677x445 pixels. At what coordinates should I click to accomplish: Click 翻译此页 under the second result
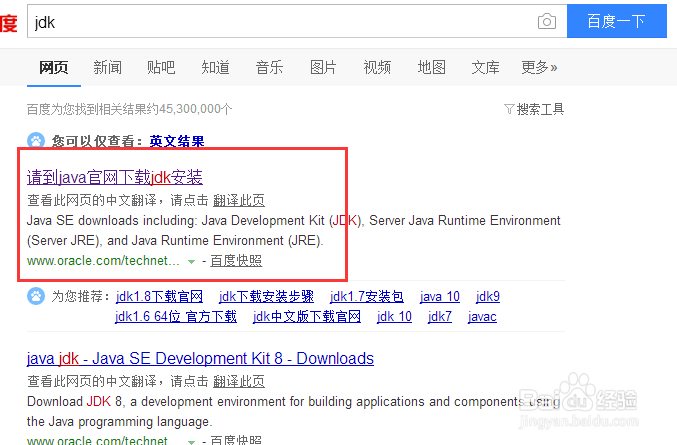[x=239, y=381]
